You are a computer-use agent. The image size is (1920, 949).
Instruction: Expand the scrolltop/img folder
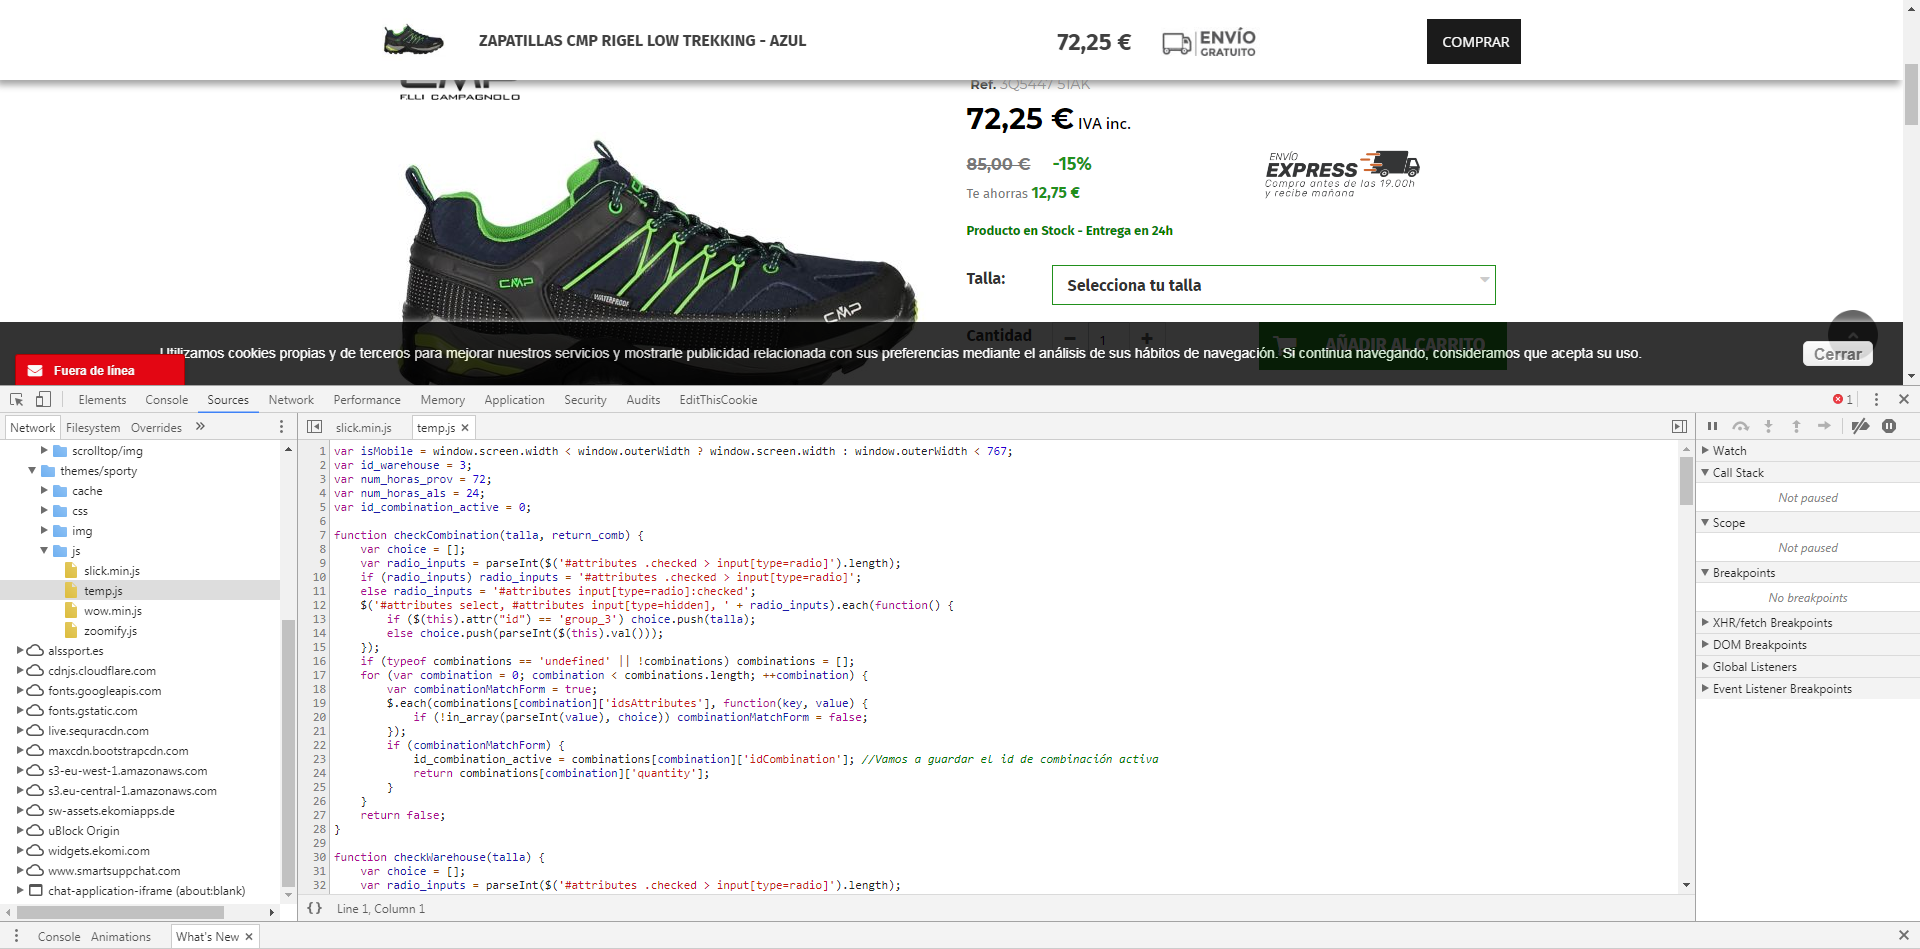[44, 451]
